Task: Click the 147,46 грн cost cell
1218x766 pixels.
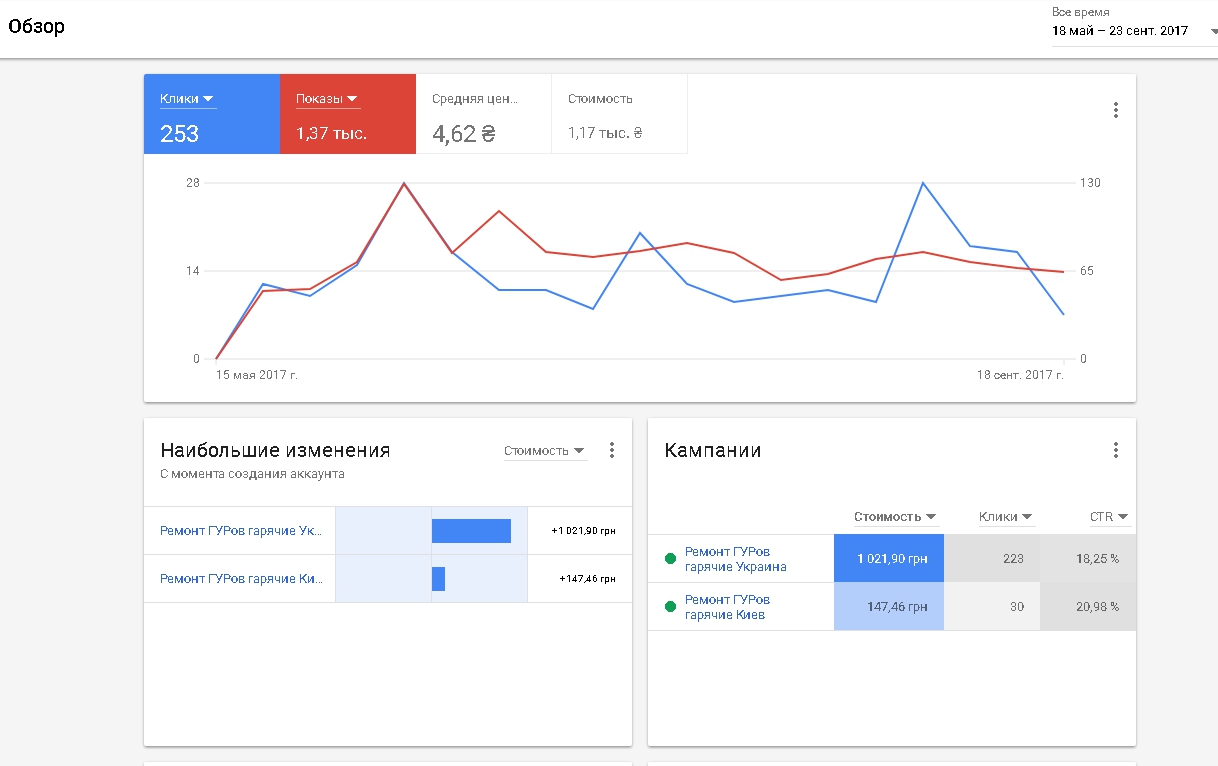Action: coord(889,607)
